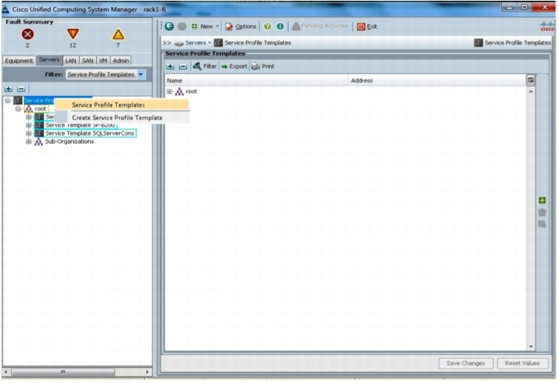This screenshot has height=383, width=559.
Task: Switch to the VM tab
Action: pos(103,61)
